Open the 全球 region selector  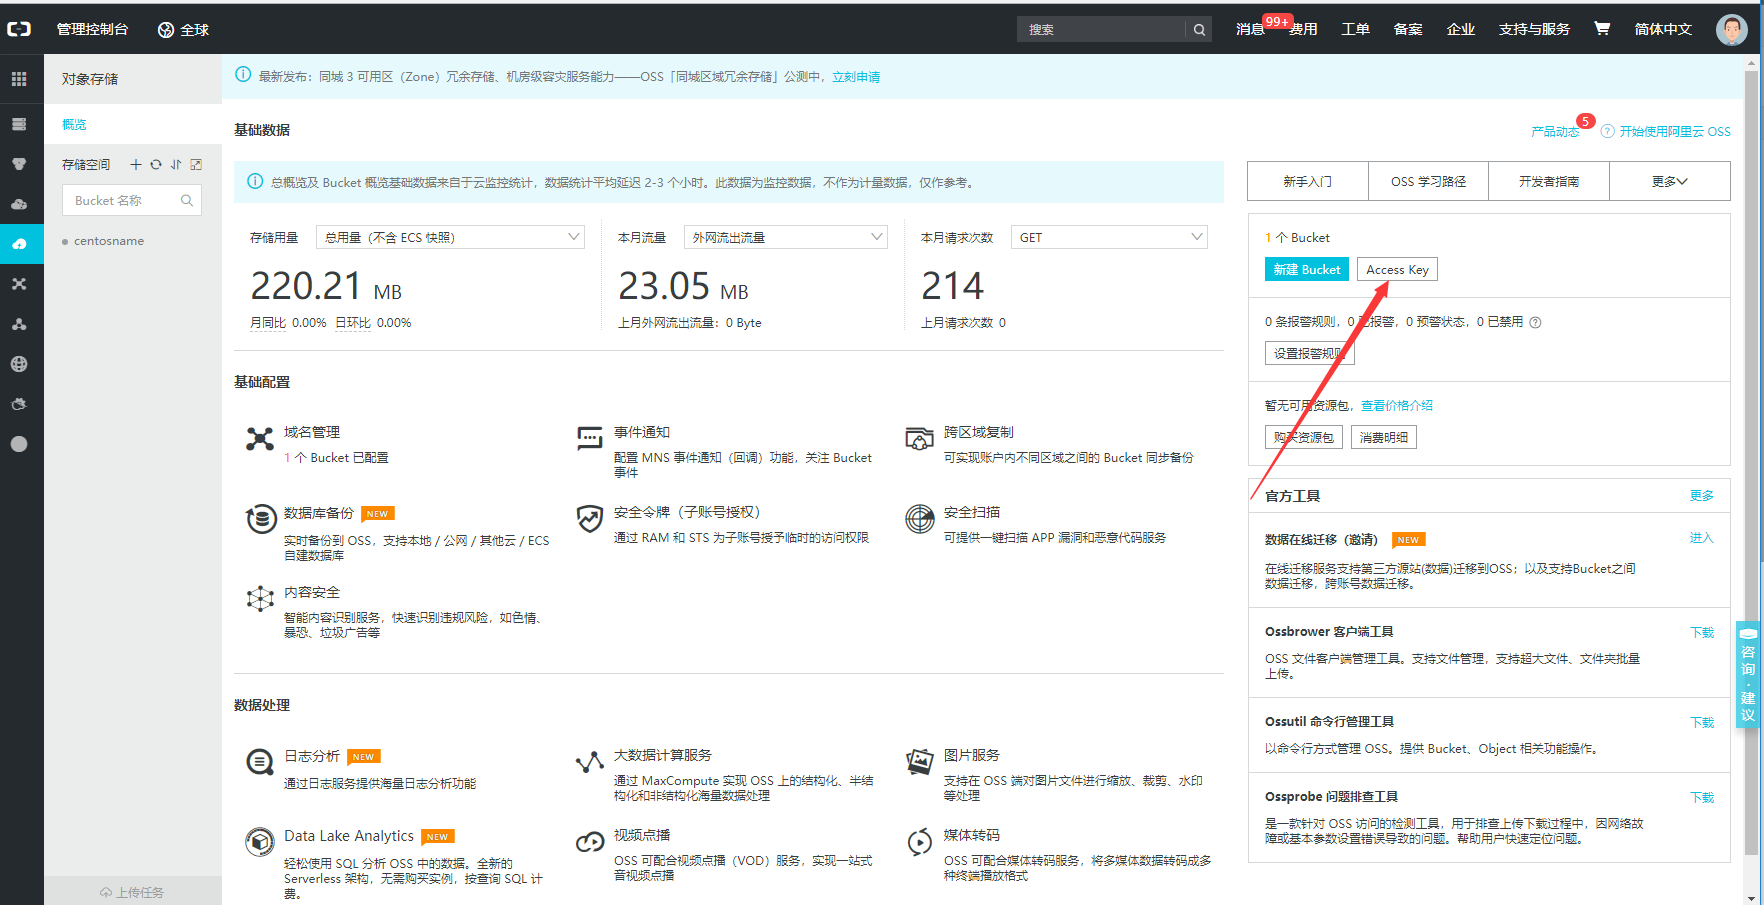[x=183, y=29]
